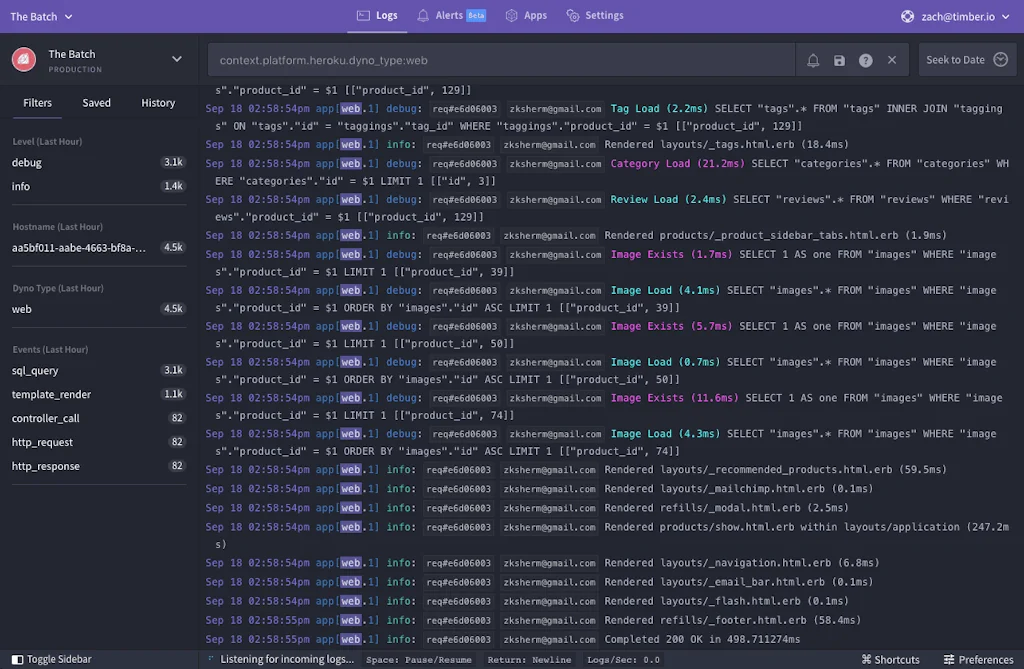
Task: Open the zach@timber.io account menu
Action: (x=957, y=16)
